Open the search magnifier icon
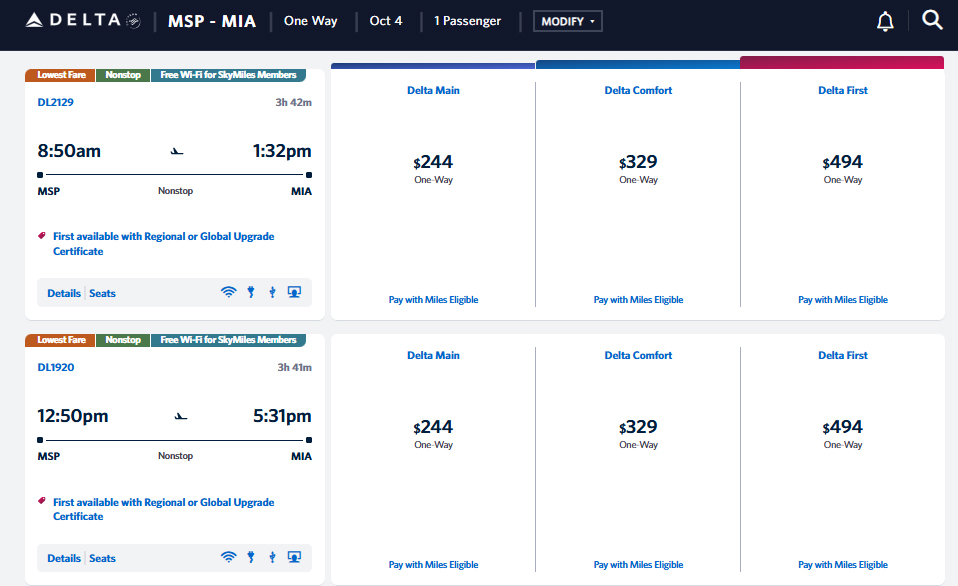The width and height of the screenshot is (958, 586). pos(932,20)
